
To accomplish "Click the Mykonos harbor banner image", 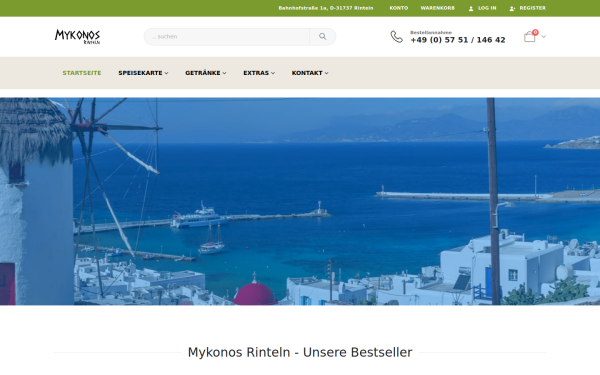I will [300, 201].
